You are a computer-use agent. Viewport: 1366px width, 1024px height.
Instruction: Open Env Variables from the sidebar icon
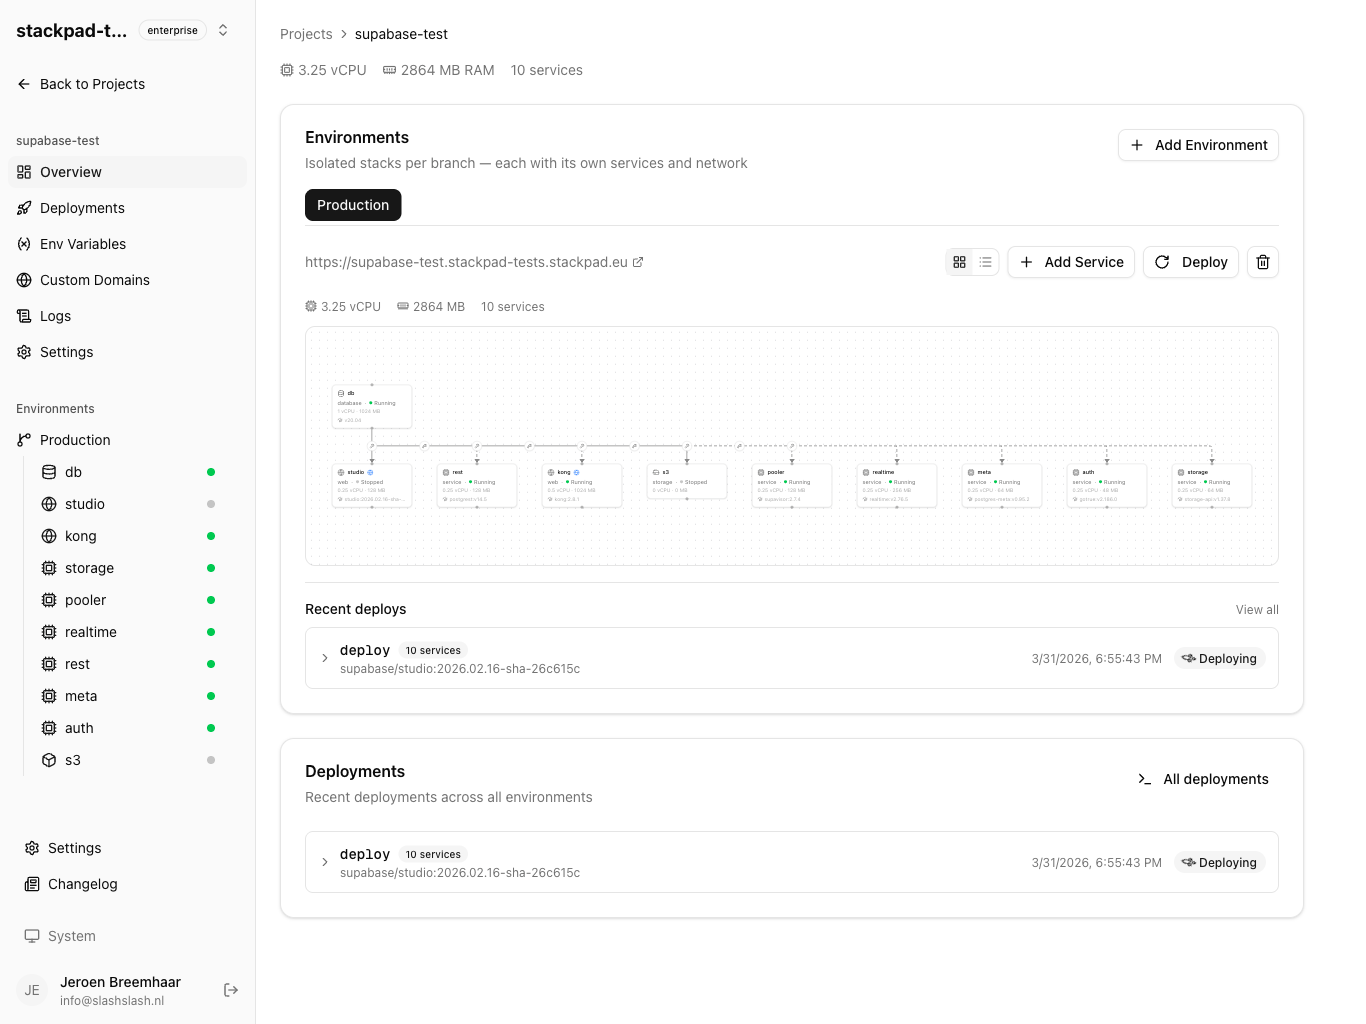pos(23,244)
